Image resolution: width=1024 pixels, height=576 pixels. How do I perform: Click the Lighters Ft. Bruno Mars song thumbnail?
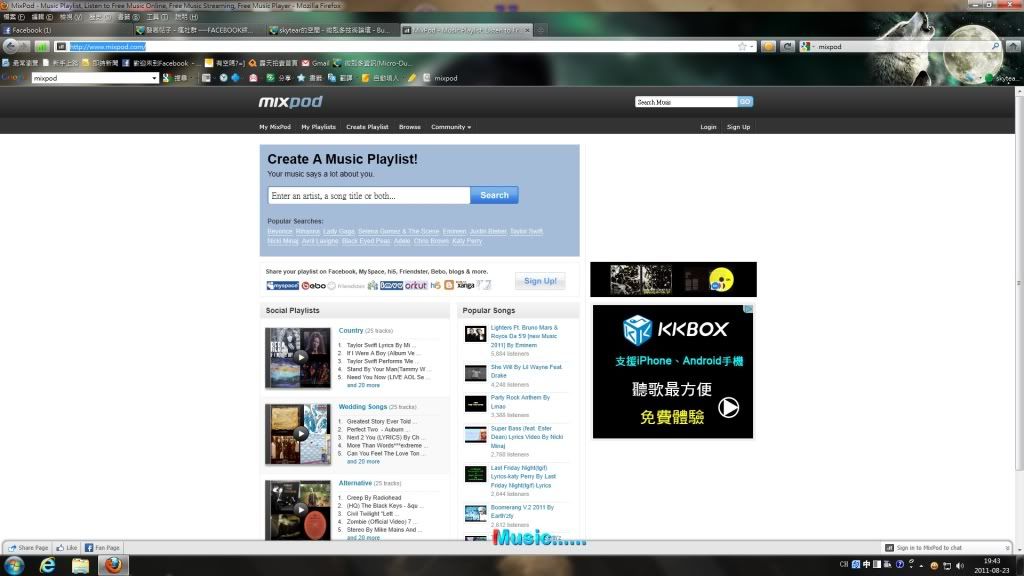click(475, 334)
